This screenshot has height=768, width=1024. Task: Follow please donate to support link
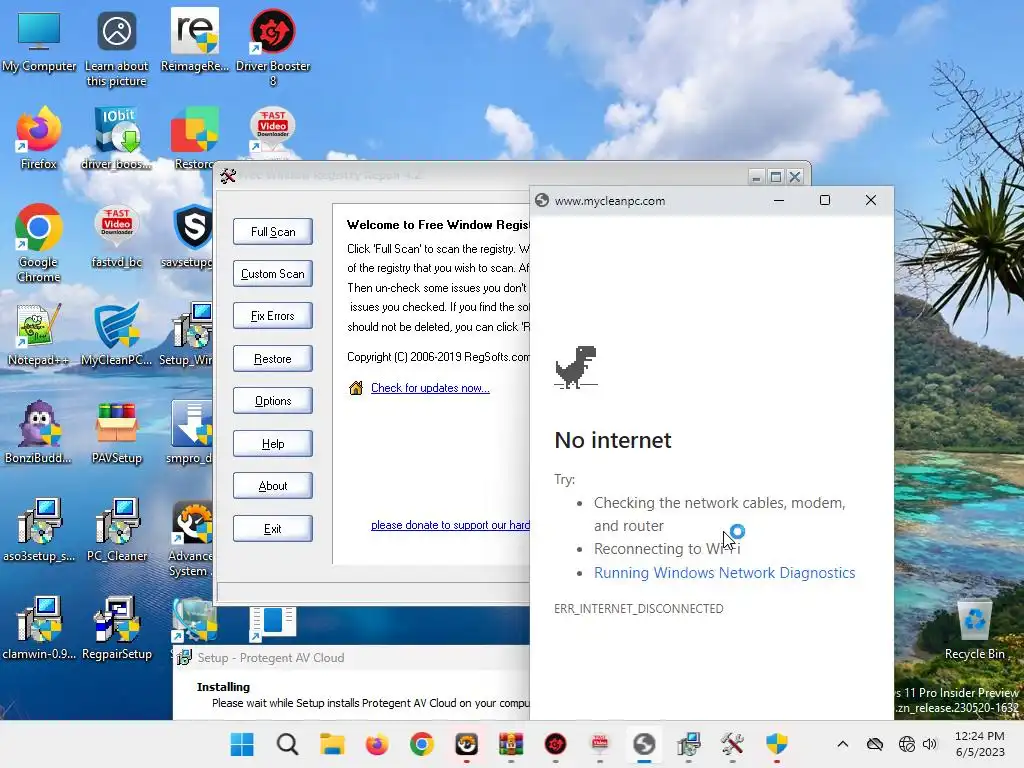pos(450,525)
